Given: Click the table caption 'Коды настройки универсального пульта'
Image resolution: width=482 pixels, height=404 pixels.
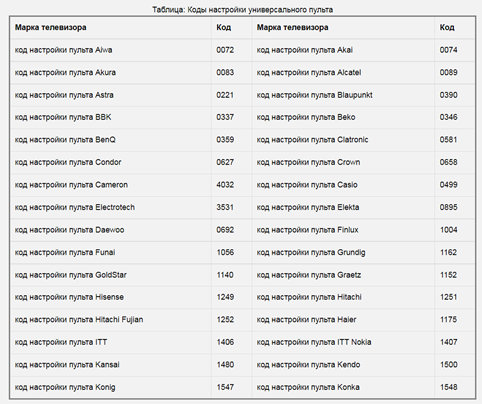Looking at the screenshot, I should (260, 10).
